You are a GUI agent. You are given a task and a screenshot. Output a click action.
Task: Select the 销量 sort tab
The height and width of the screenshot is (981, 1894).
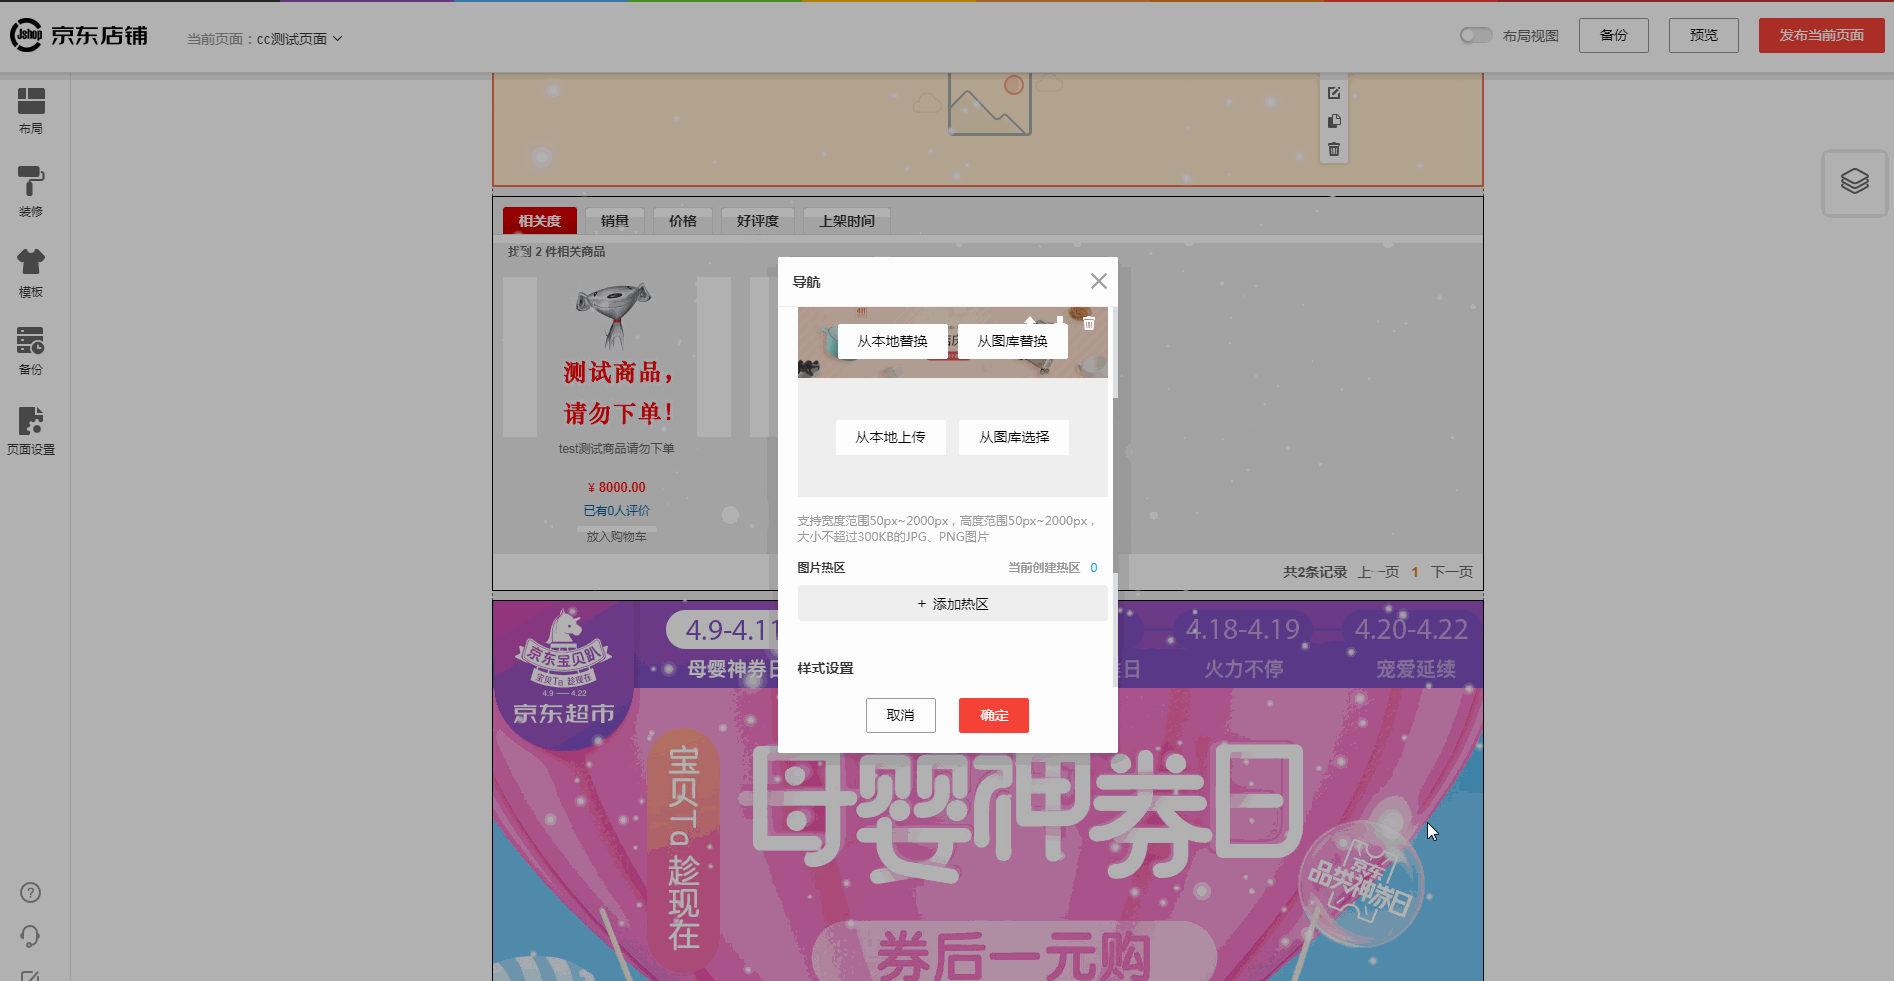click(615, 221)
